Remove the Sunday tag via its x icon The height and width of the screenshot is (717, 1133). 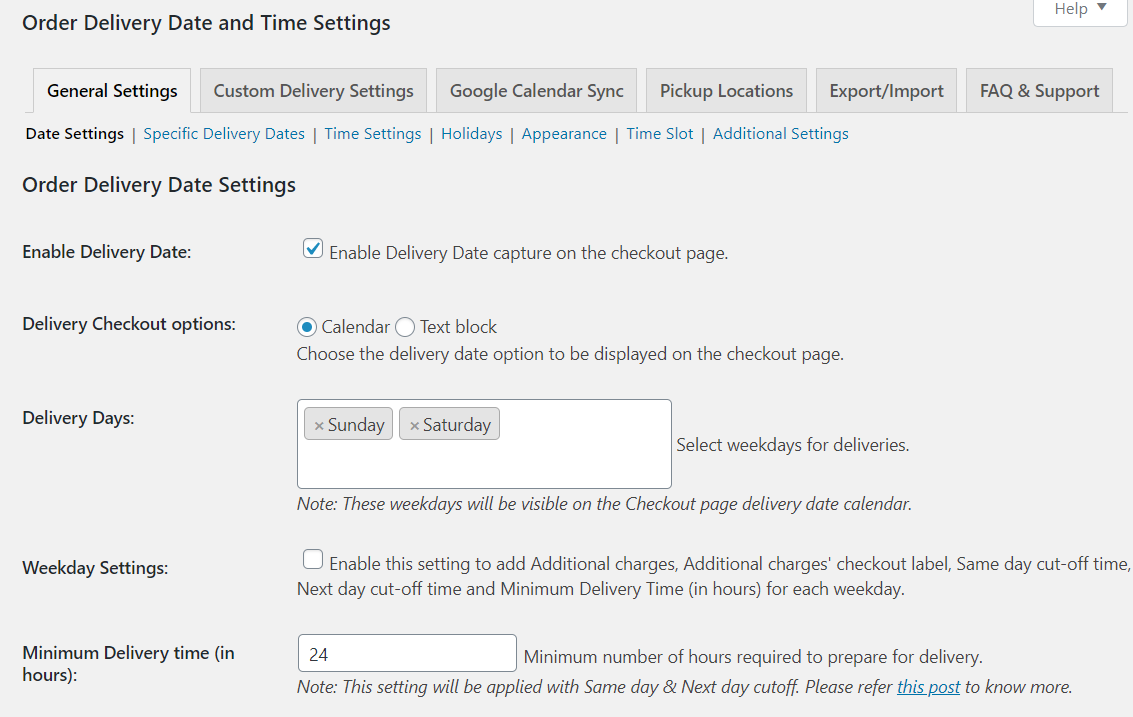click(319, 426)
